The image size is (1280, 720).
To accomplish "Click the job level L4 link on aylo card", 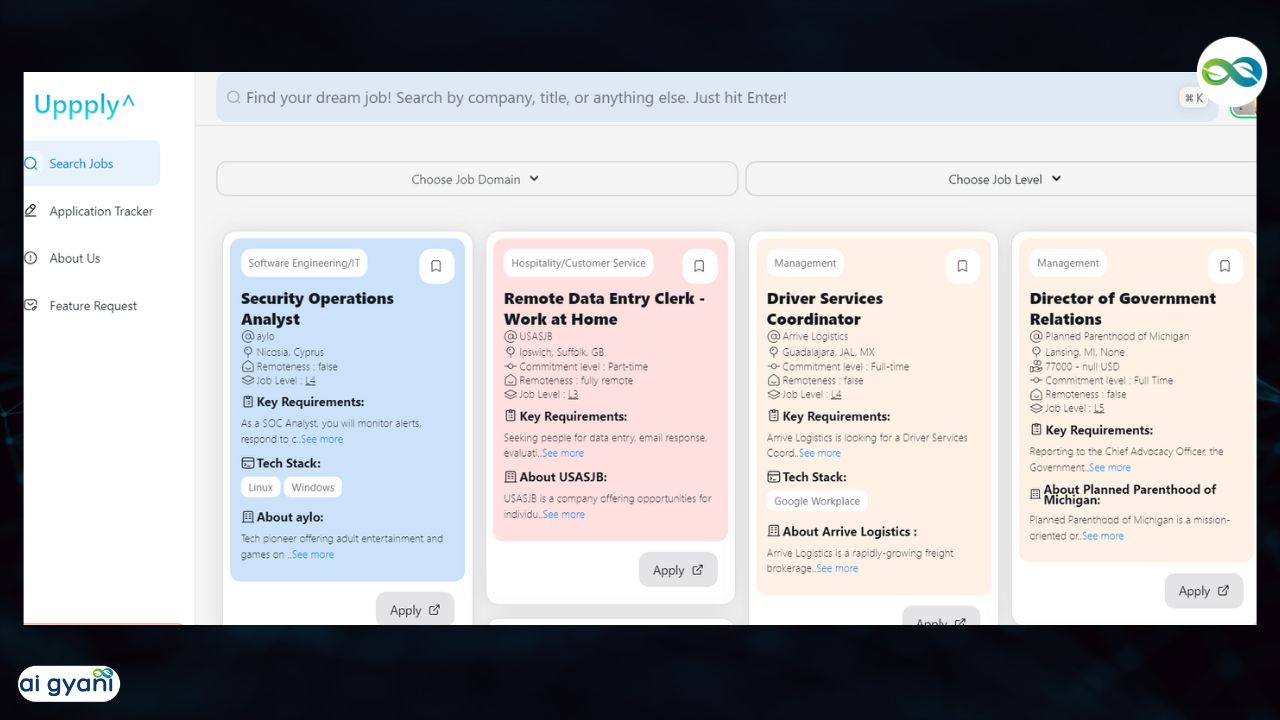I will tap(310, 380).
